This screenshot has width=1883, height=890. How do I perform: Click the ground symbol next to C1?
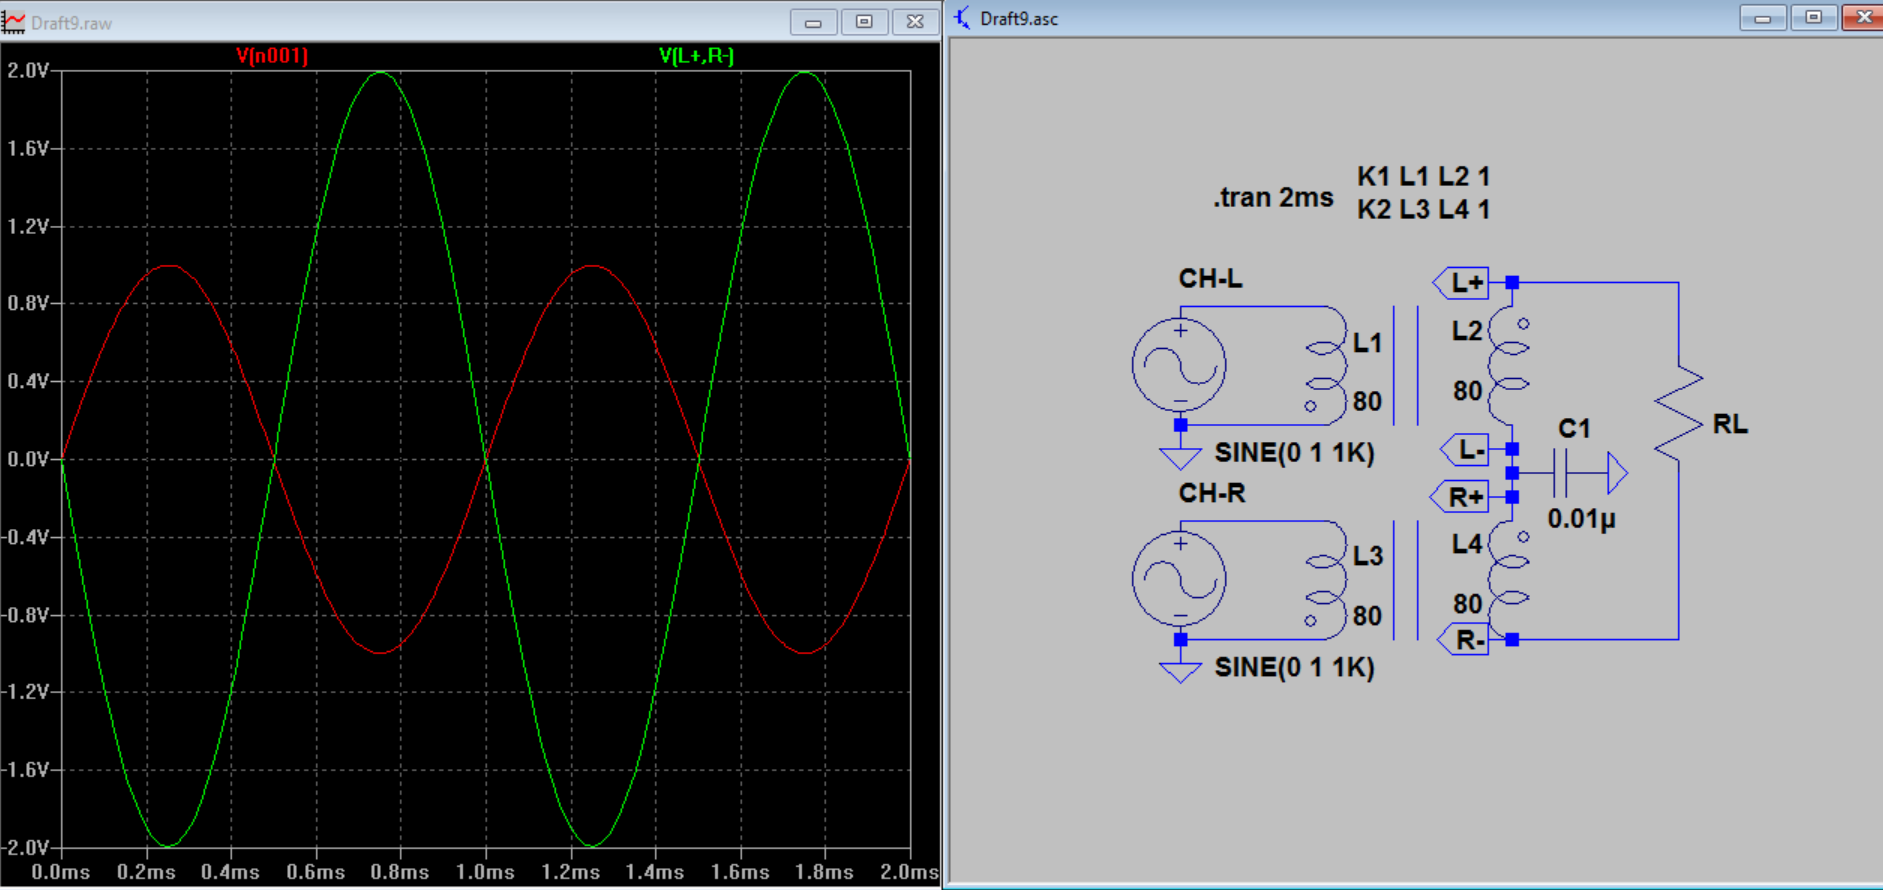coord(1617,473)
